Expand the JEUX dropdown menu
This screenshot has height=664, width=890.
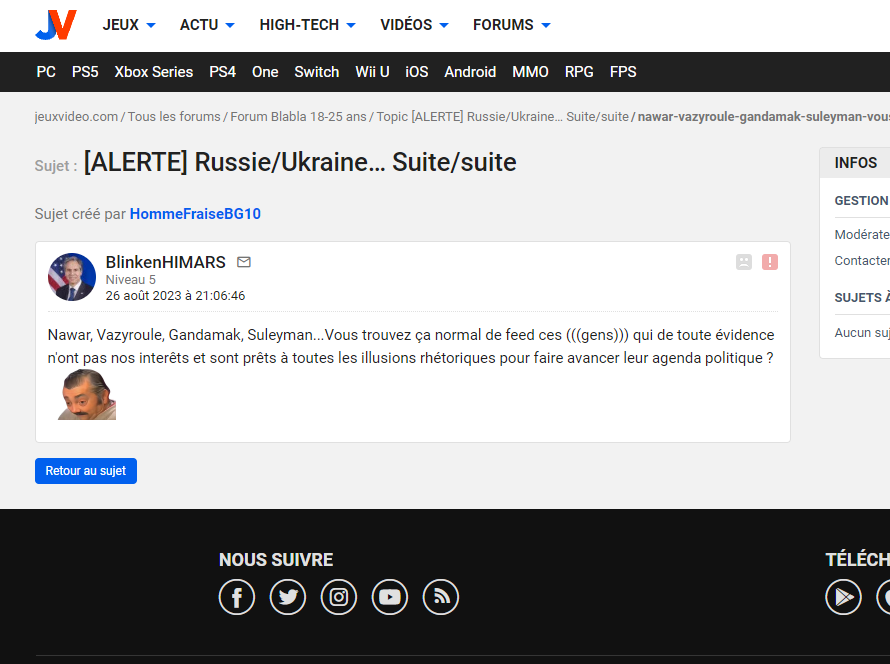pyautogui.click(x=129, y=25)
